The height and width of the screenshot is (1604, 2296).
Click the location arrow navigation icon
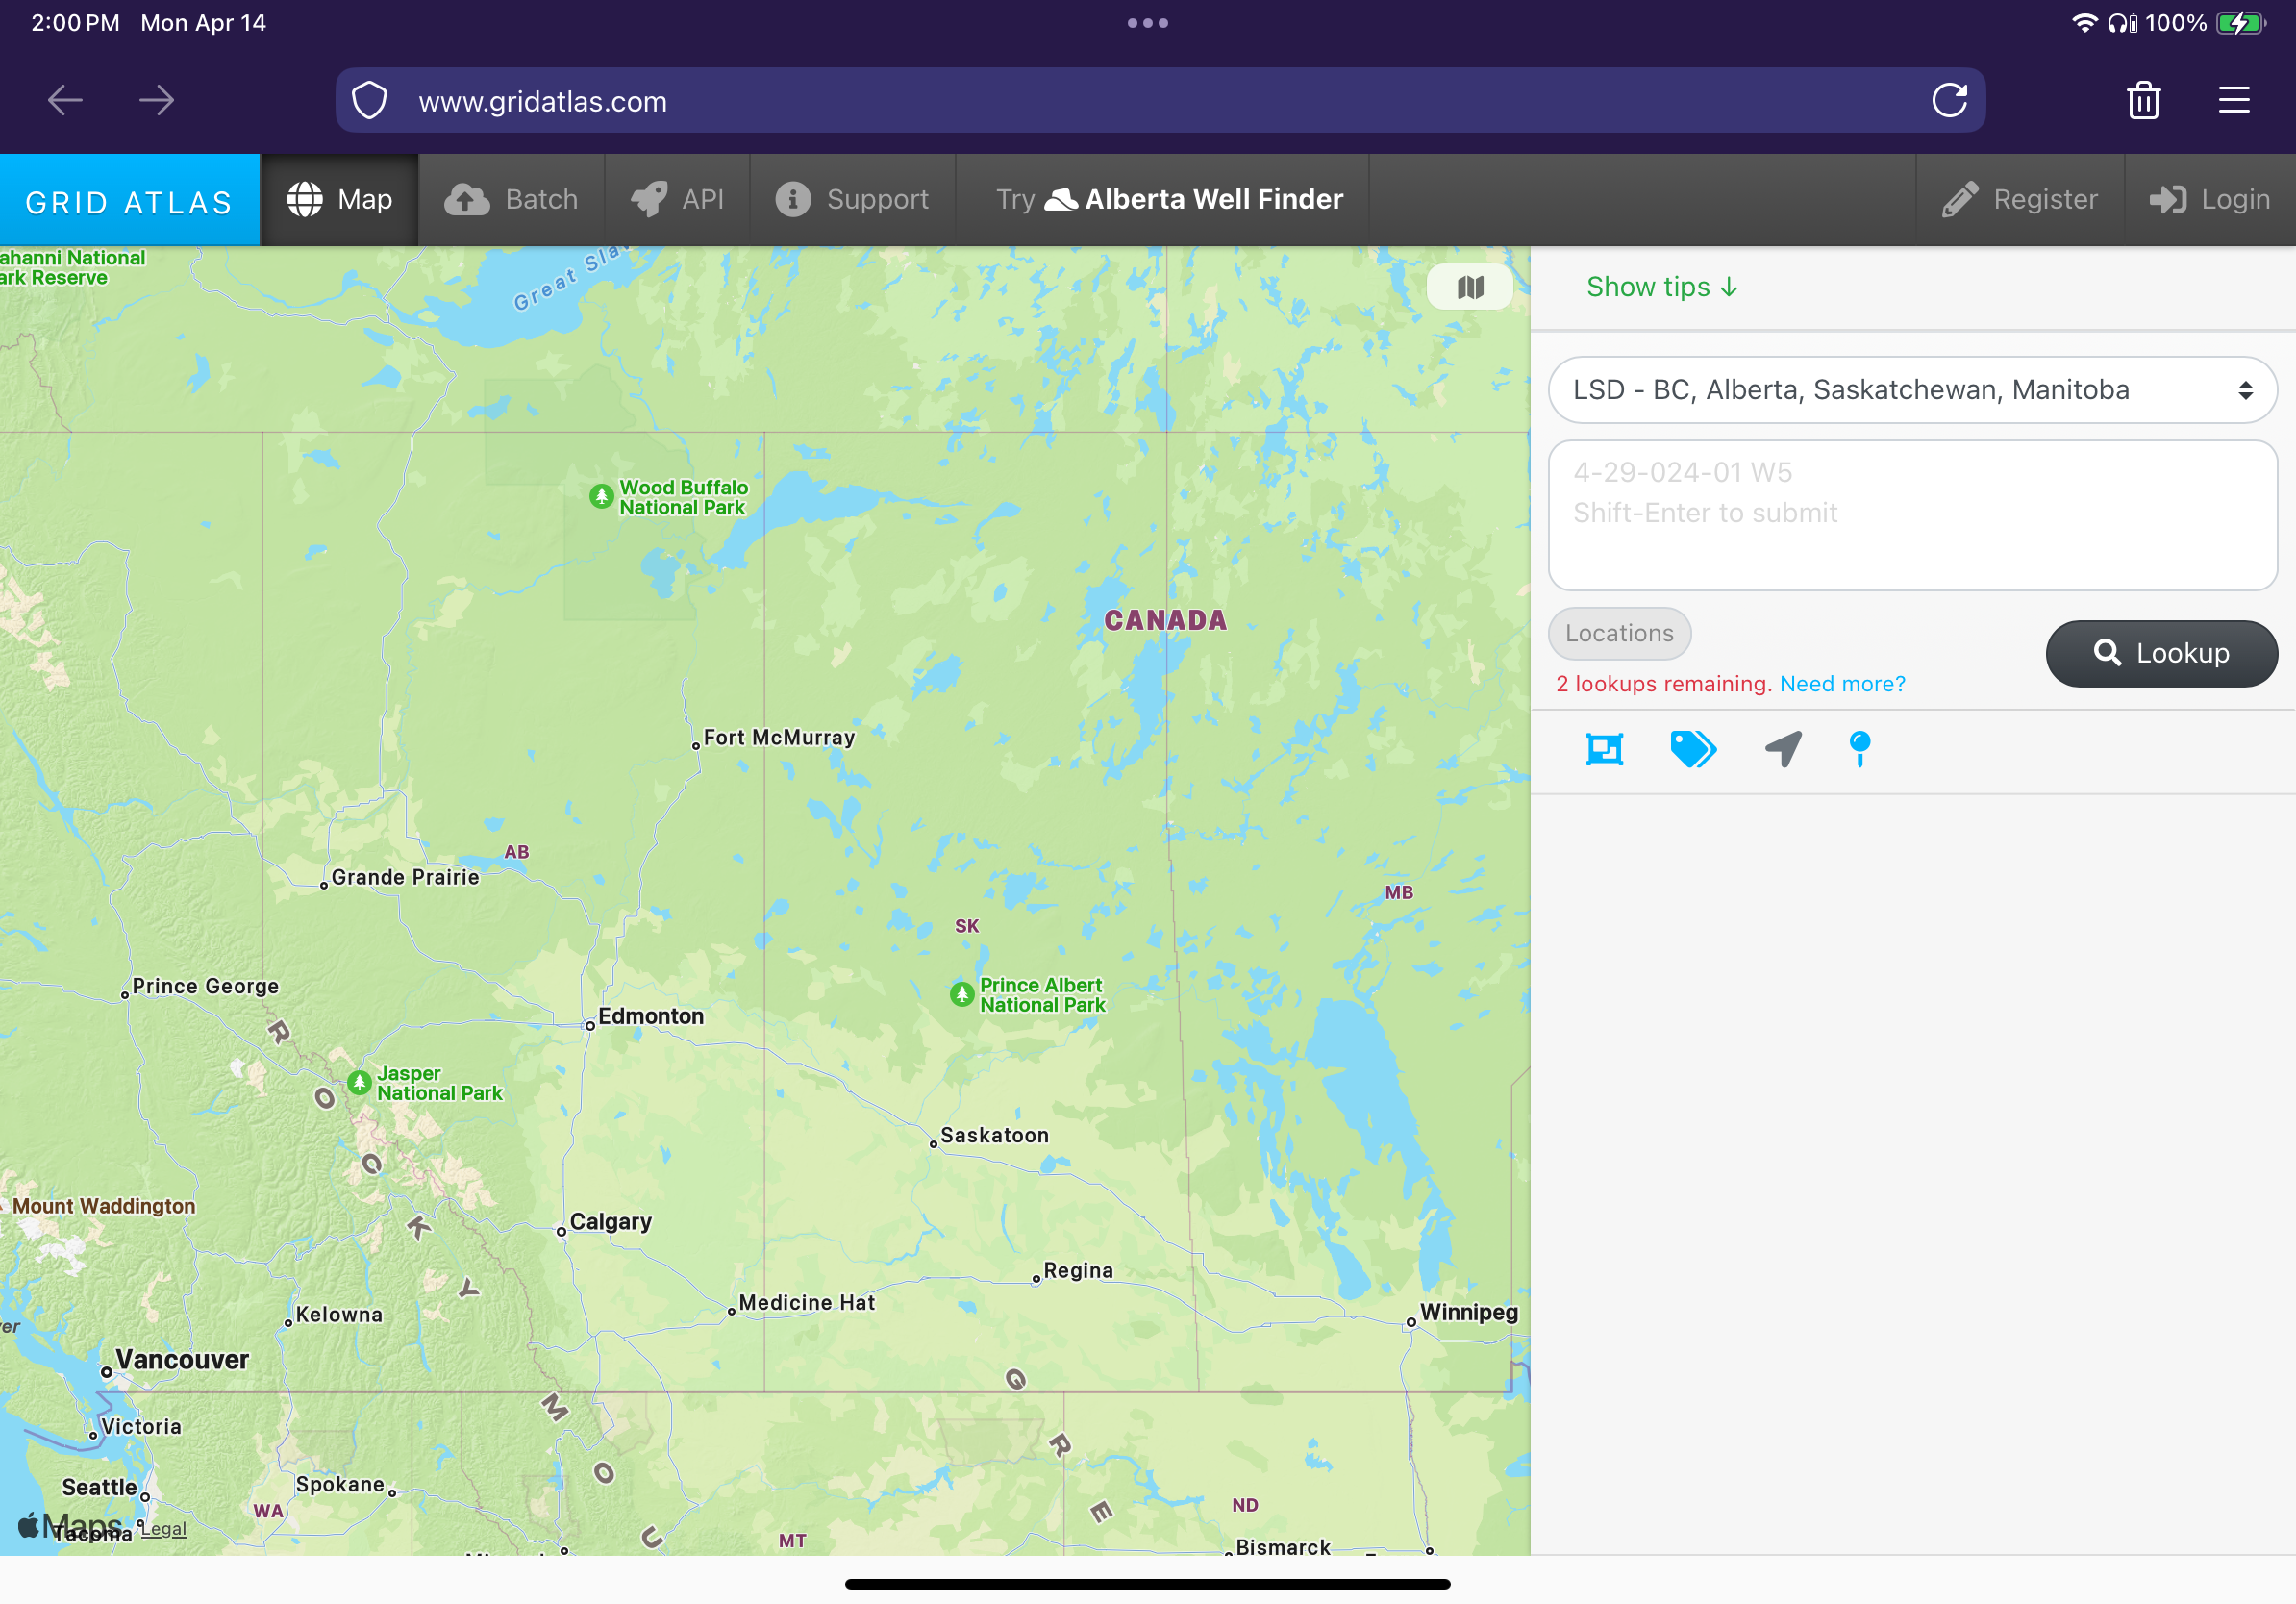(x=1783, y=749)
